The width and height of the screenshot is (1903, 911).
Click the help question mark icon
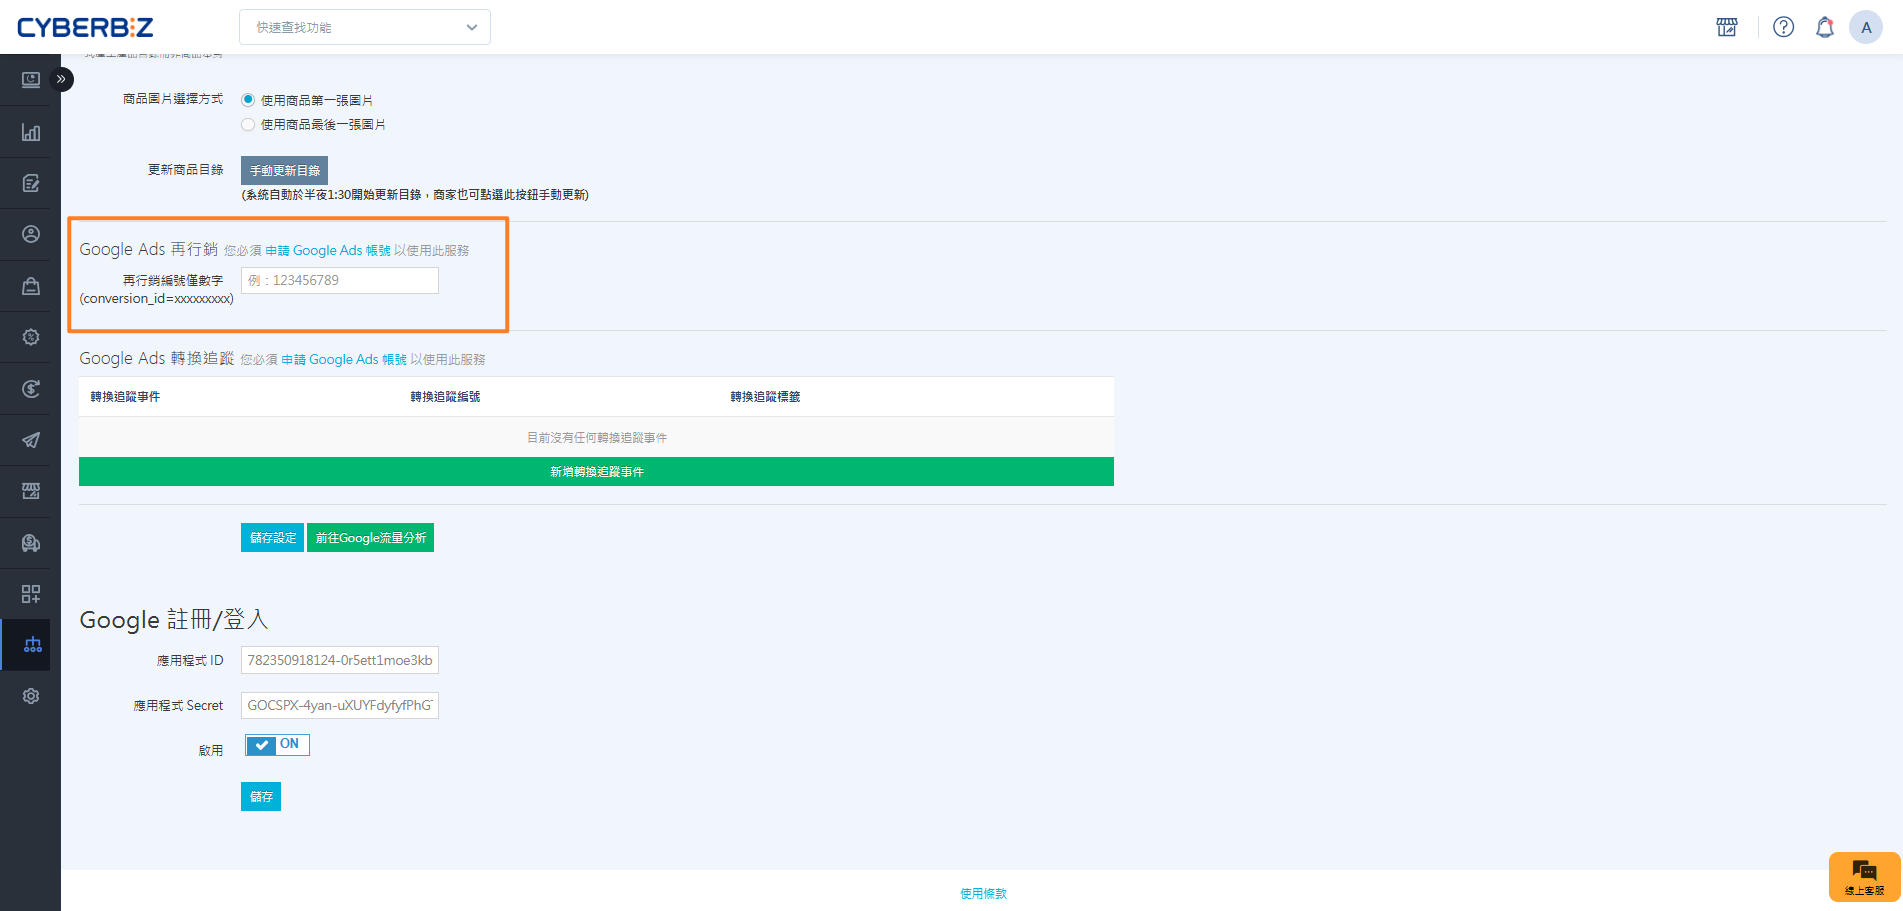click(x=1783, y=27)
